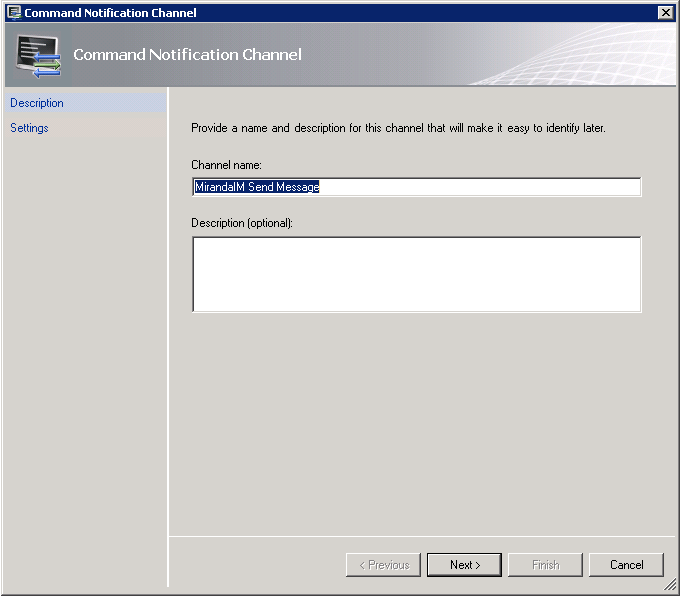Click the title bar window icon
The height and width of the screenshot is (602, 684).
[14, 13]
